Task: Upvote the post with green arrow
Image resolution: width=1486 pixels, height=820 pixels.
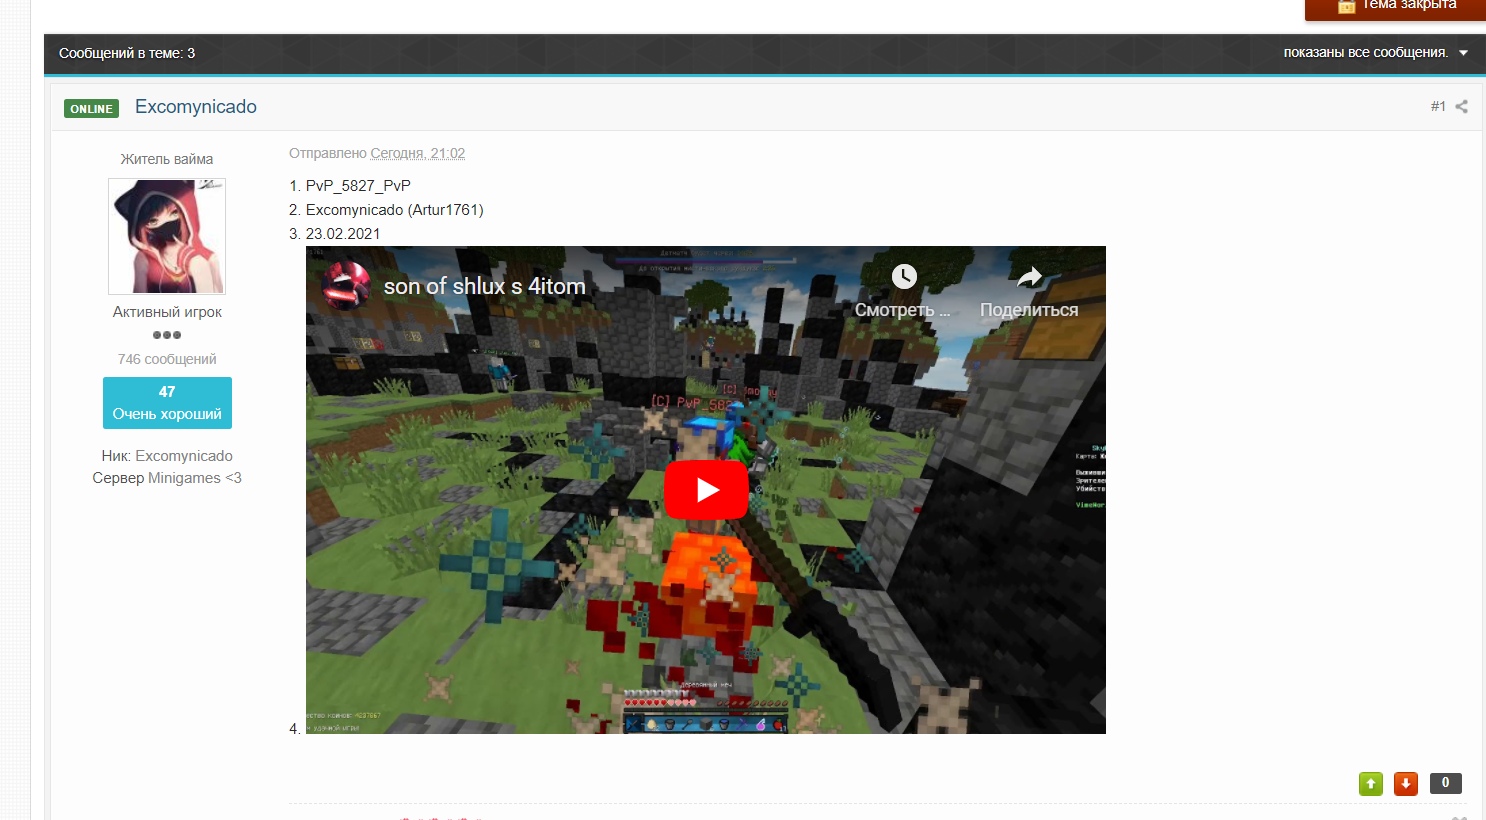Action: 1371,784
